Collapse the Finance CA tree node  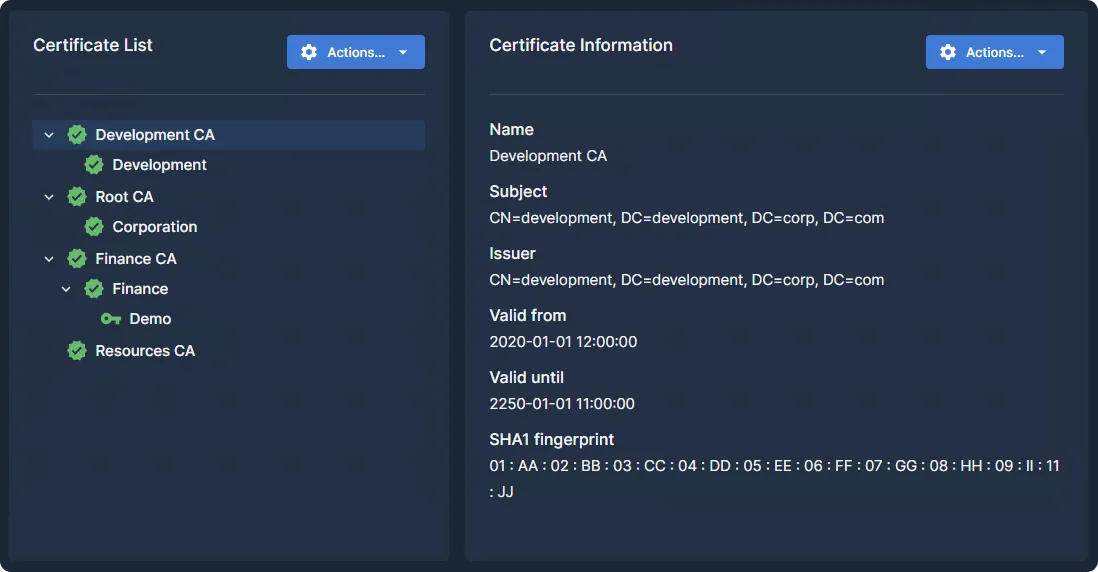click(49, 258)
